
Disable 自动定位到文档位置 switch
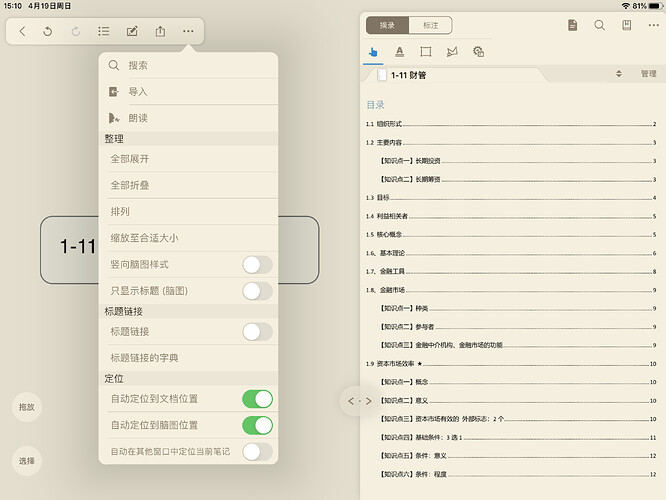tap(257, 399)
